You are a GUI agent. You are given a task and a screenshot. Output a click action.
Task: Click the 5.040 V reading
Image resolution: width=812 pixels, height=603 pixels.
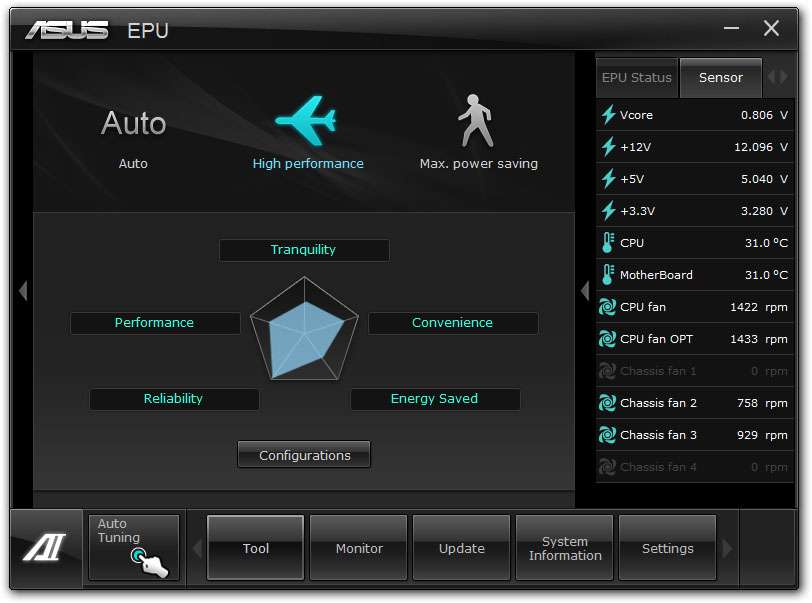[764, 179]
